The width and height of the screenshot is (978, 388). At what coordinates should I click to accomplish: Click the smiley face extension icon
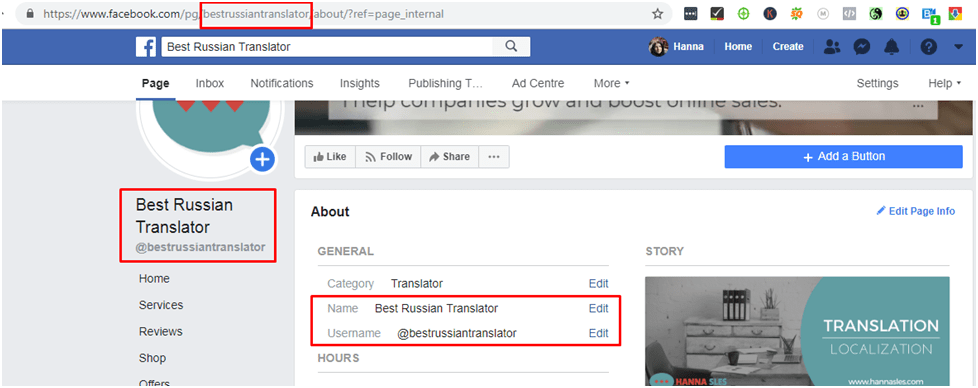[902, 14]
